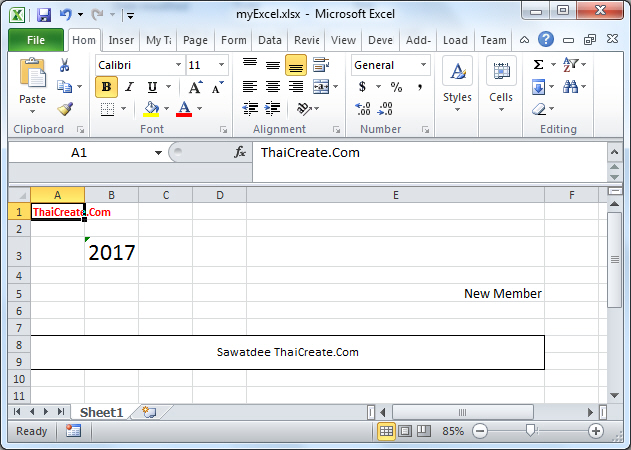Set middle vertical alignment
This screenshot has height=450, width=631.
tap(273, 64)
